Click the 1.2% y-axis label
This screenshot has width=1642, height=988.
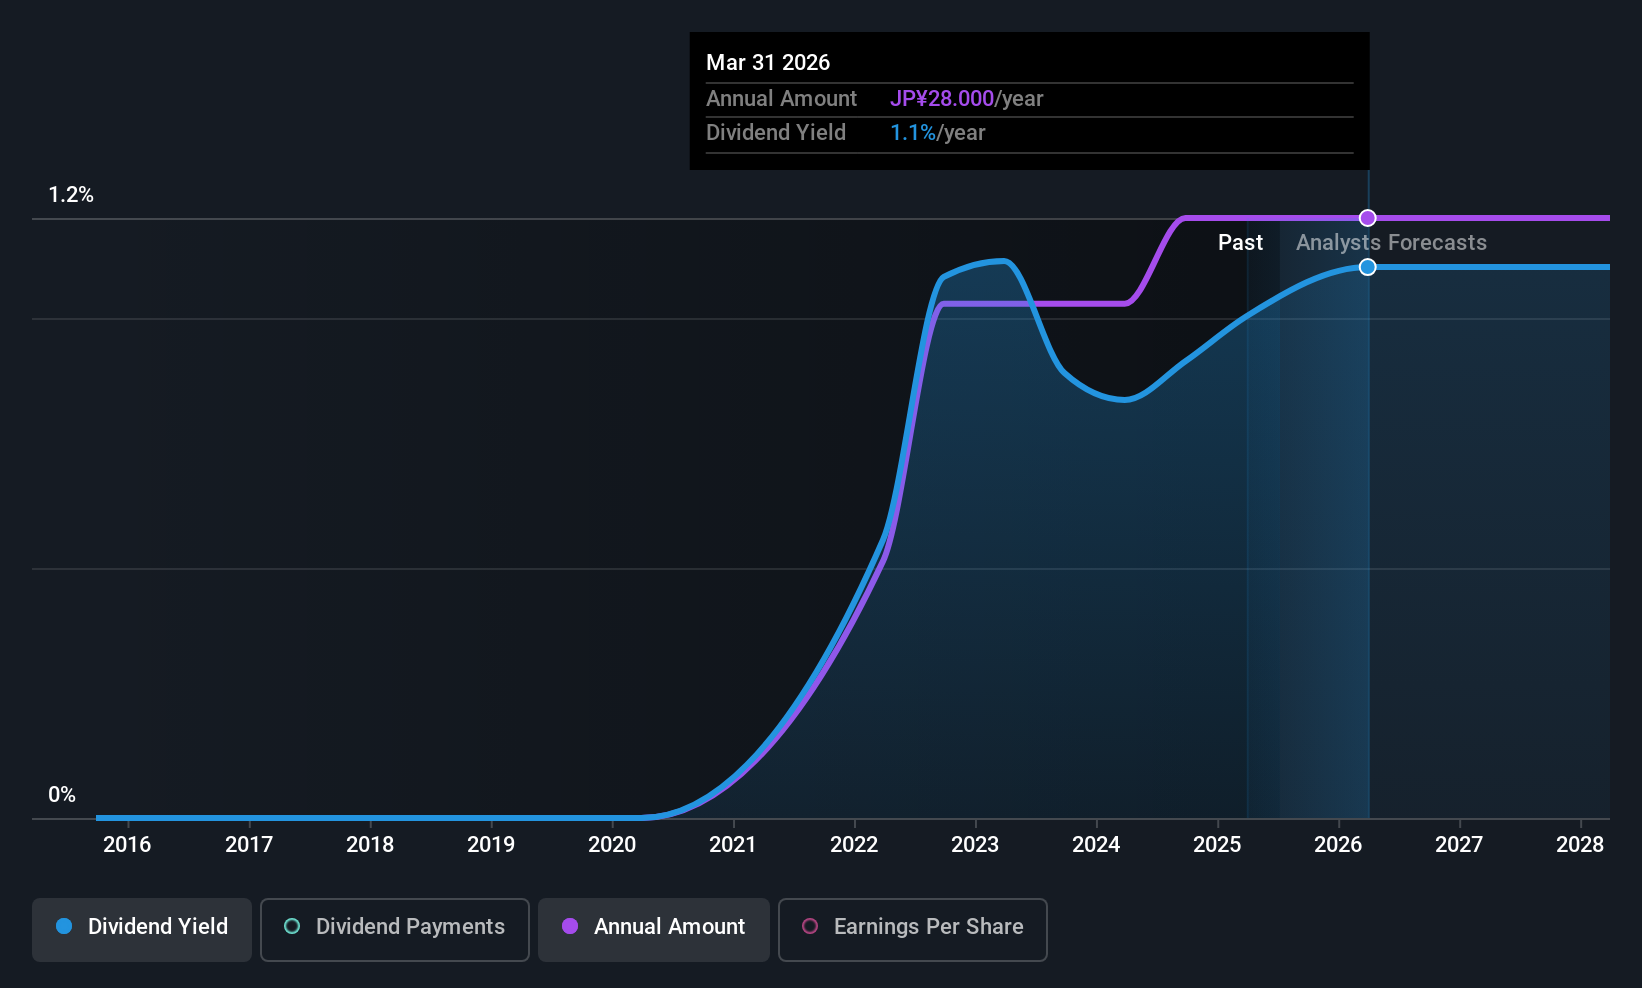click(x=71, y=195)
